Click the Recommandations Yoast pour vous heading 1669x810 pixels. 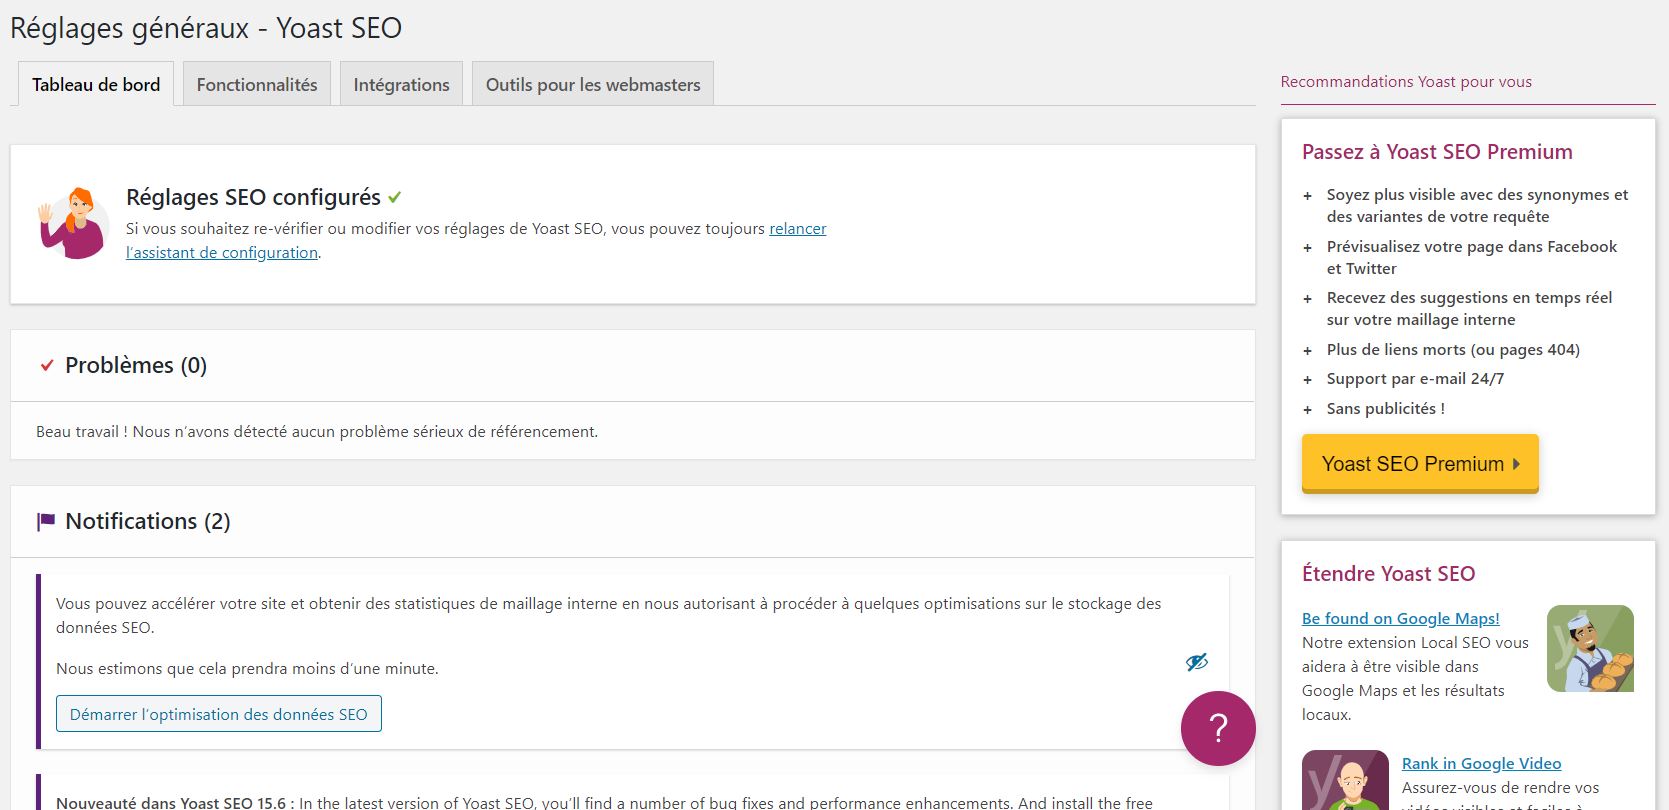[x=1406, y=82]
